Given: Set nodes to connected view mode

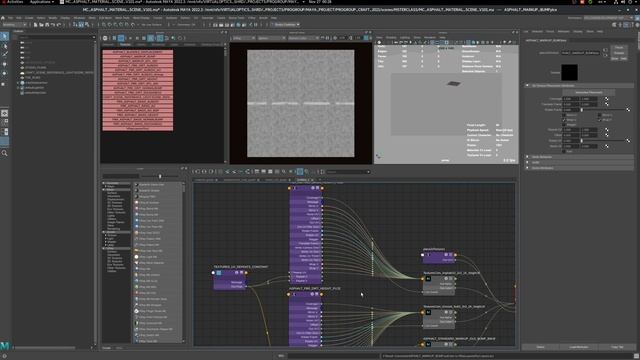Looking at the screenshot, I should click(264, 172).
